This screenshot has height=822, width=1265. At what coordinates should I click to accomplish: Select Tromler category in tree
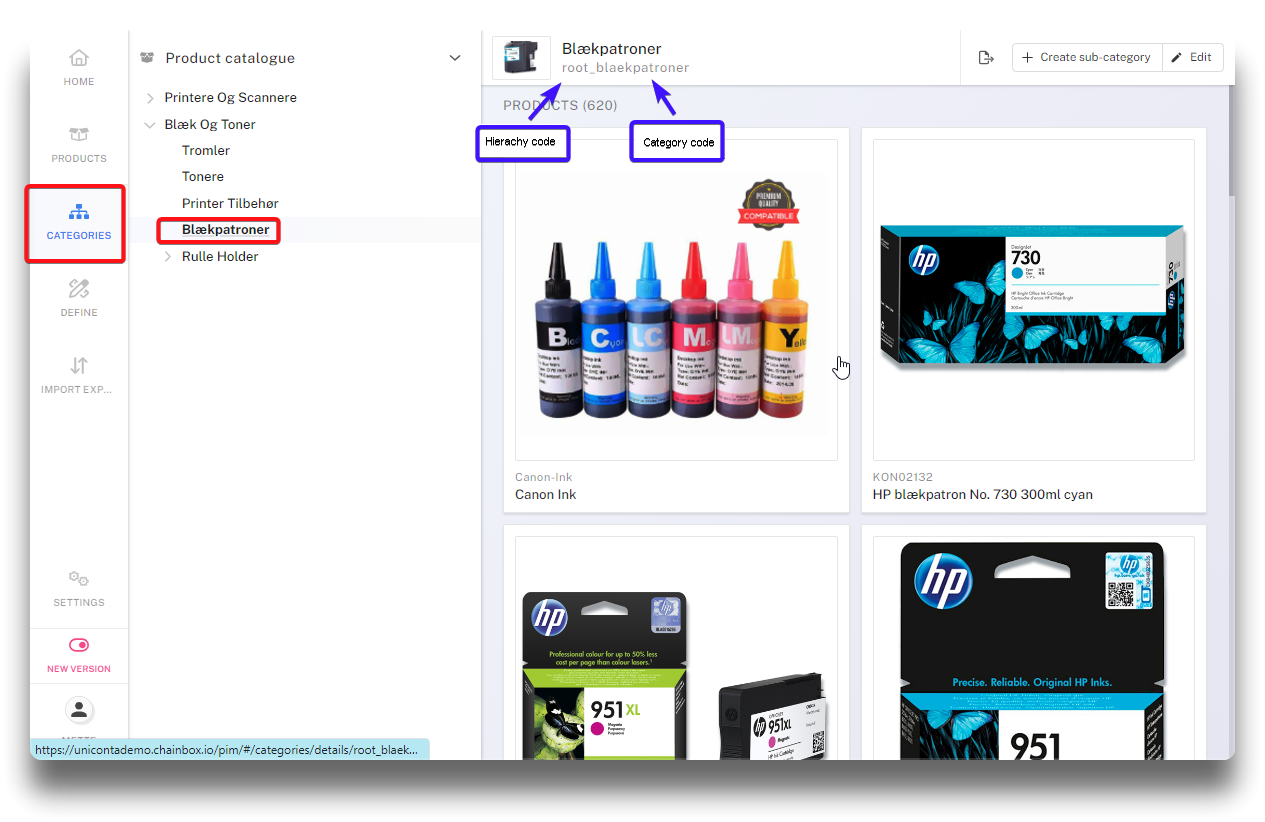pos(206,151)
